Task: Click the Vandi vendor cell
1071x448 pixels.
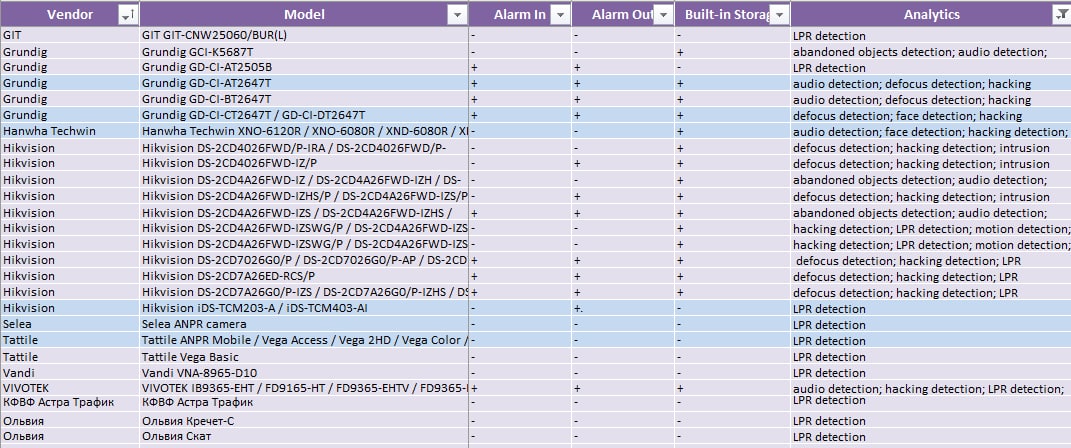Action: tap(70, 373)
